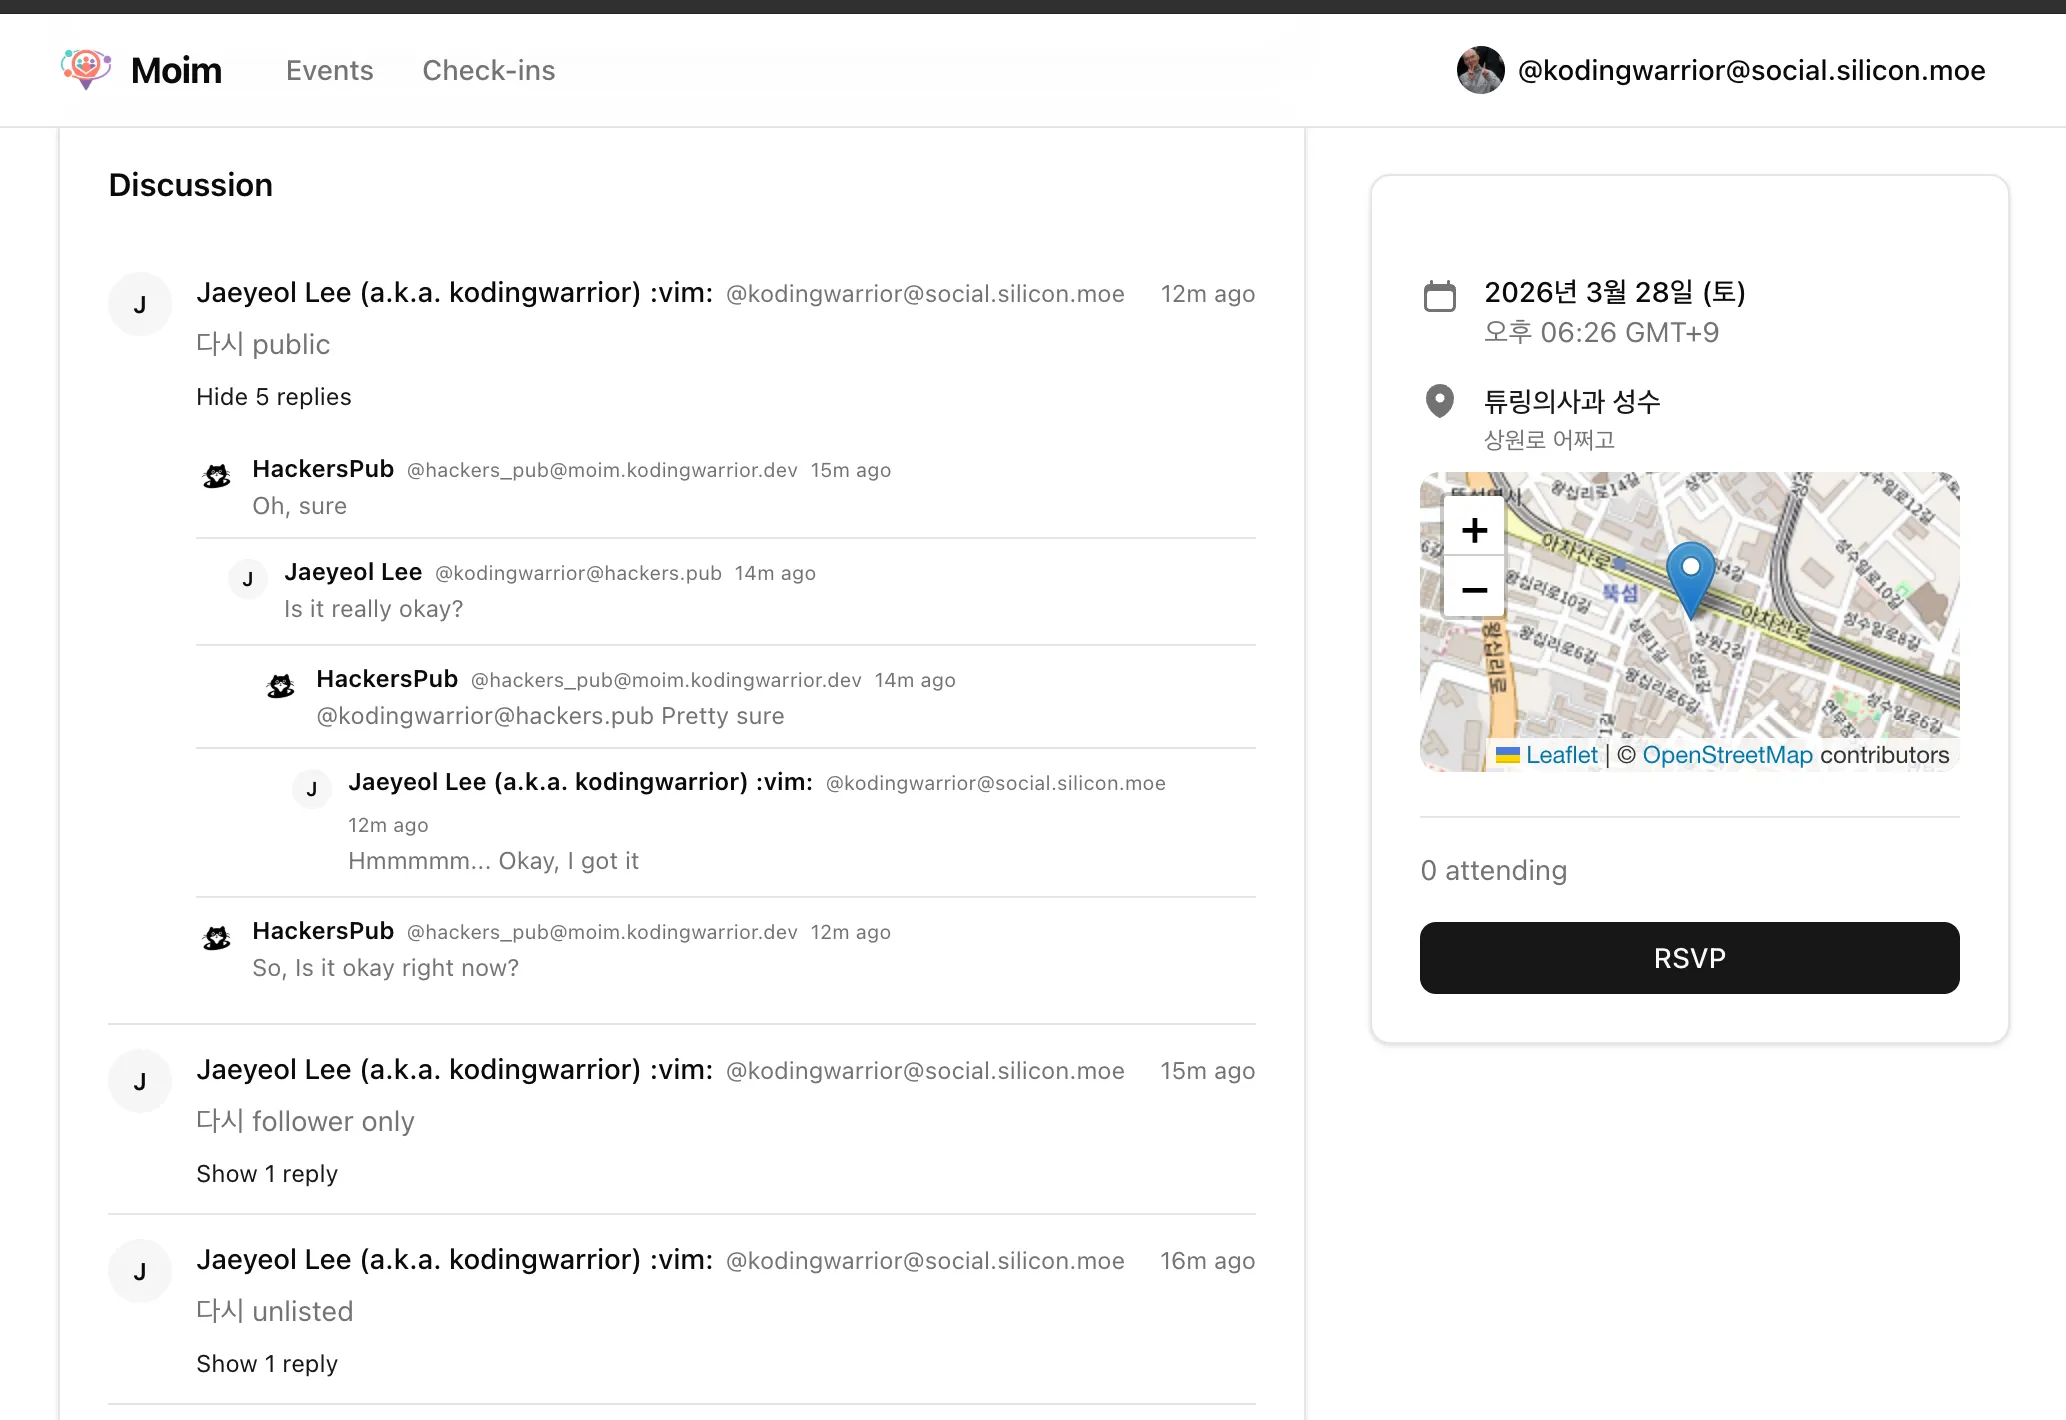Click J avatar on "Is it really okay?" reply

pyautogui.click(x=248, y=579)
